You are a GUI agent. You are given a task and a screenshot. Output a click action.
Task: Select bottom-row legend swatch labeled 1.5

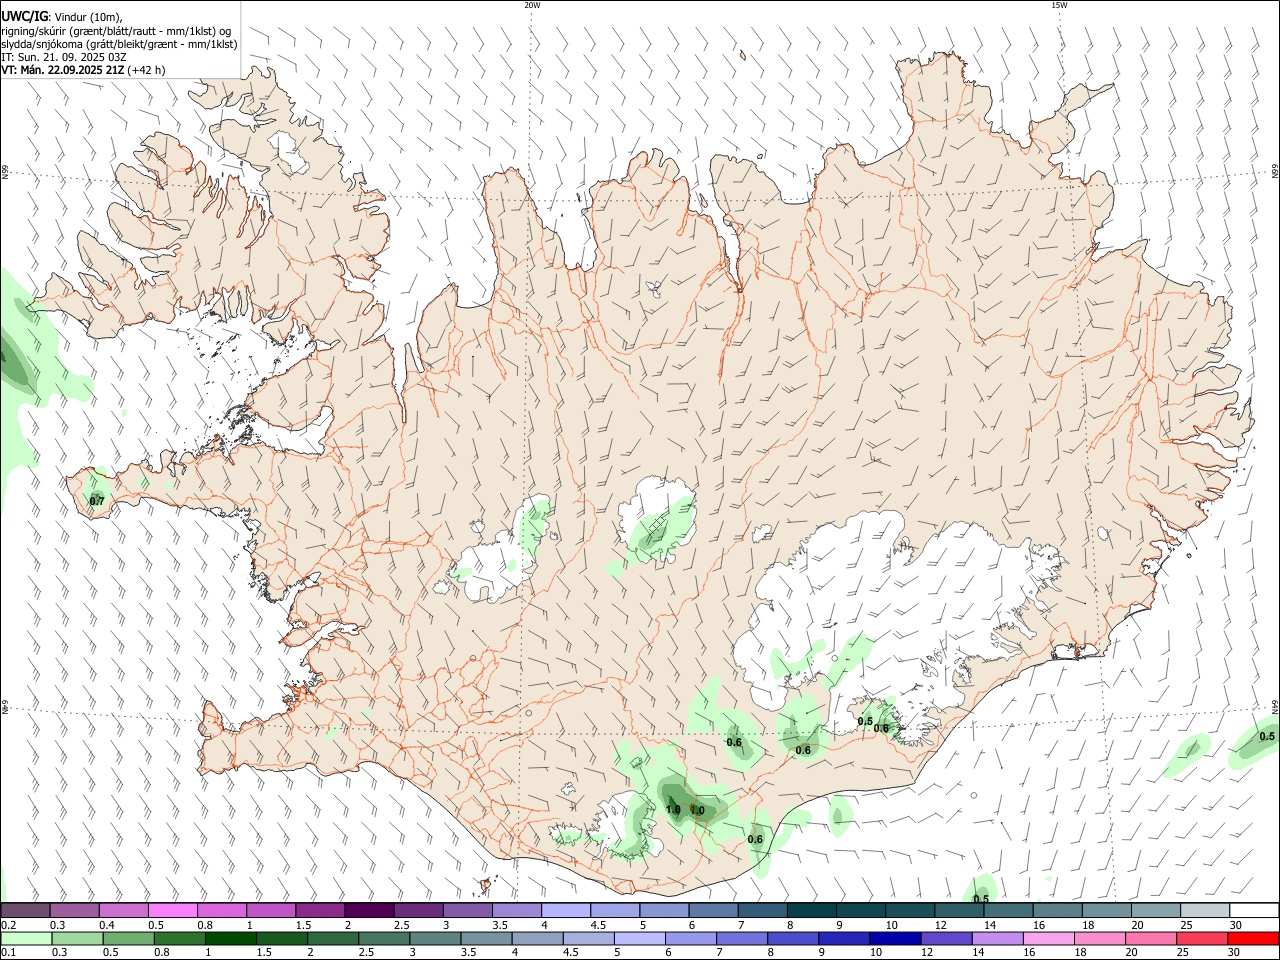click(282, 939)
